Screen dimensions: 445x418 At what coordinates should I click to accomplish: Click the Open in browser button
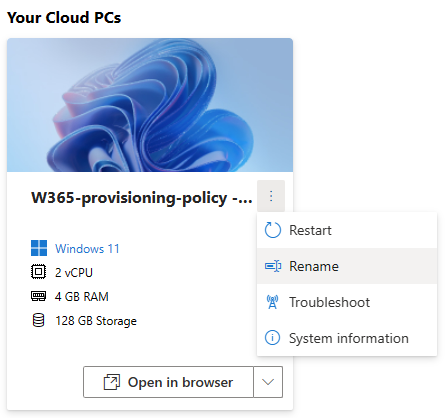[x=168, y=382]
